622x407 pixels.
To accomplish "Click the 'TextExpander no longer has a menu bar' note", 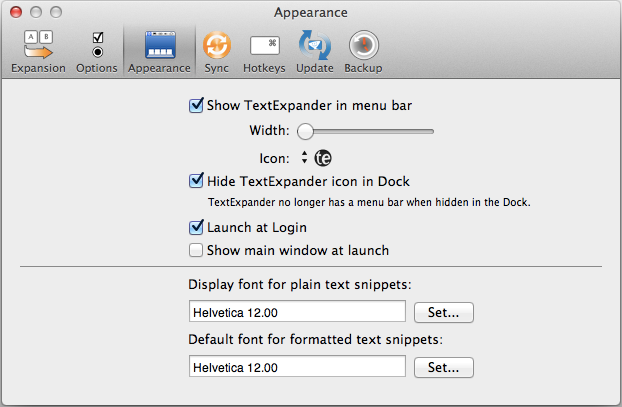I will click(x=369, y=202).
